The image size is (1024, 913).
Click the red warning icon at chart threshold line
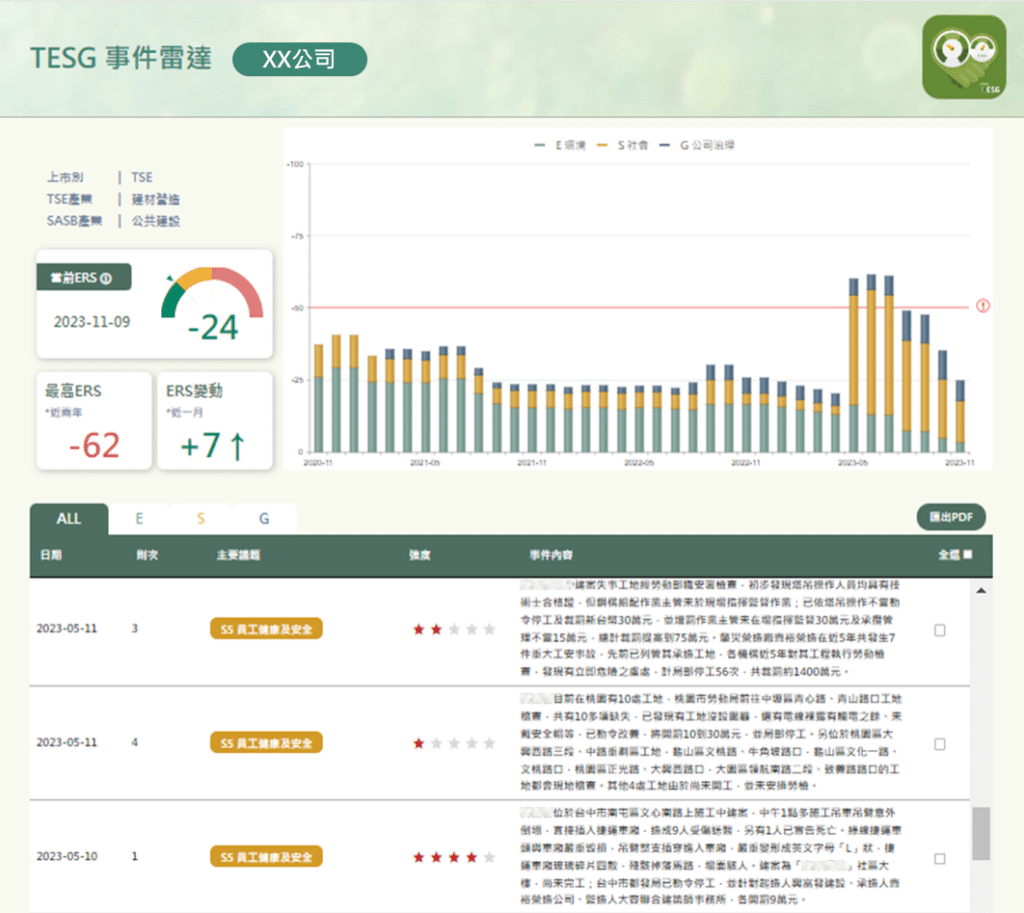point(983,306)
